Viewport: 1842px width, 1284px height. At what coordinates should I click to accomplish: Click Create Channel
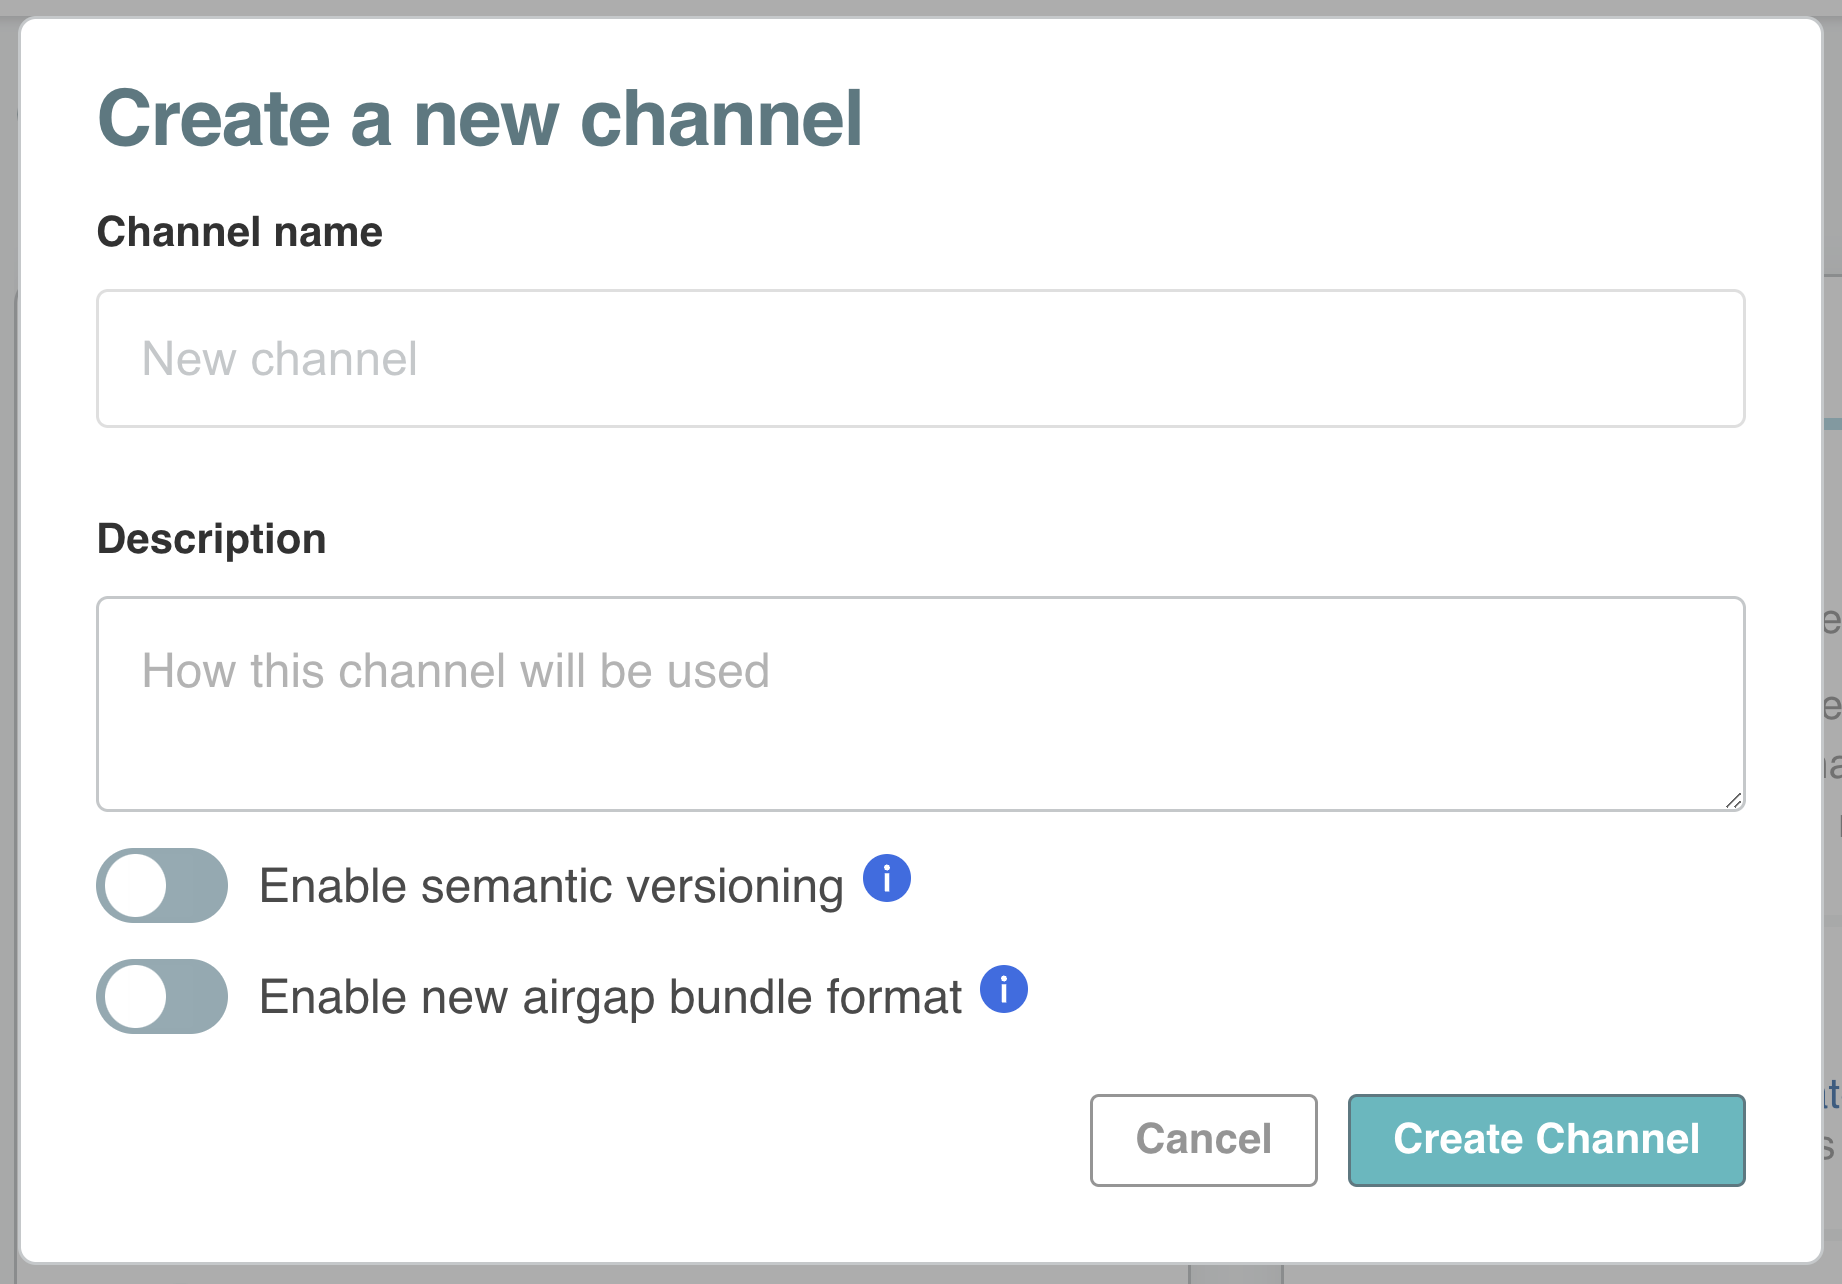coord(1546,1140)
